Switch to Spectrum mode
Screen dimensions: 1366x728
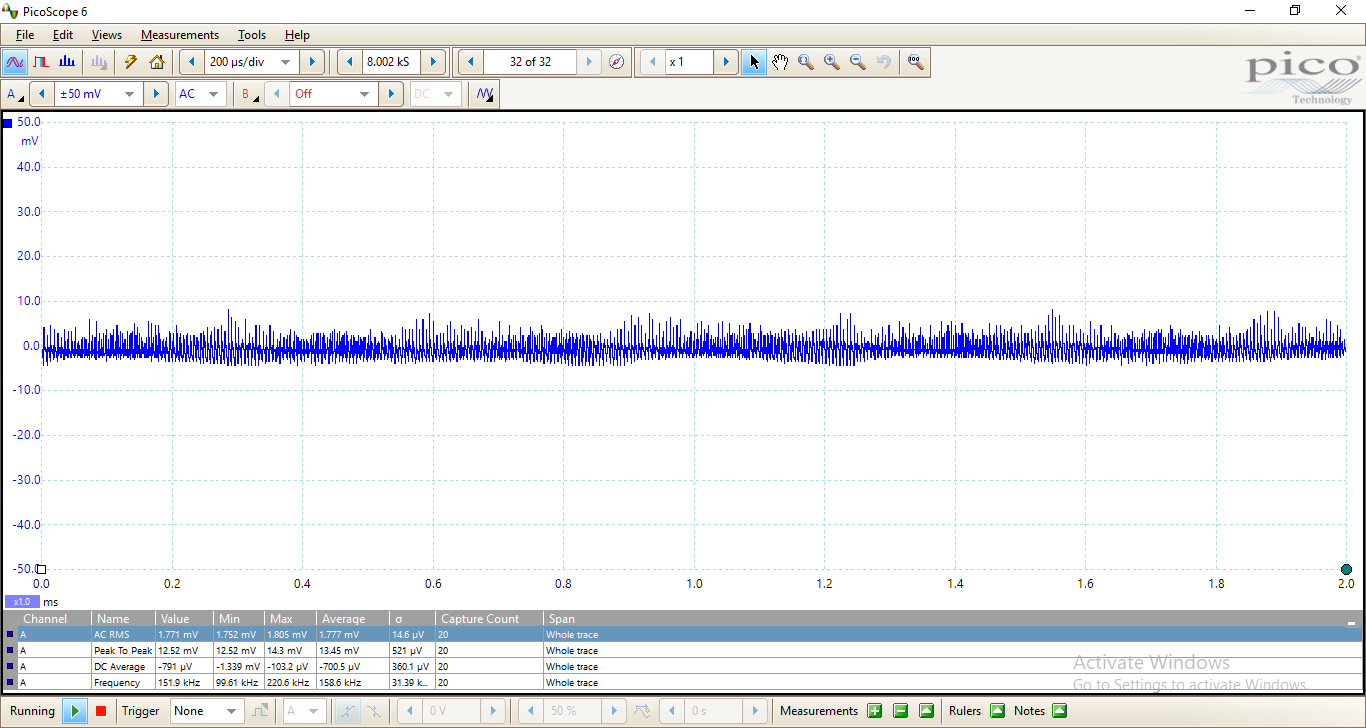[x=67, y=62]
